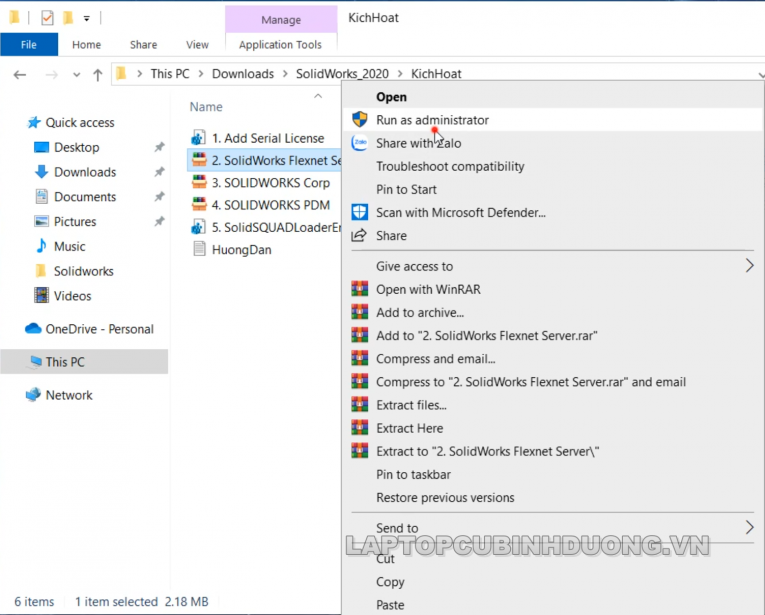Select This PC in navigation pane
Image resolution: width=765 pixels, height=615 pixels.
click(x=84, y=361)
